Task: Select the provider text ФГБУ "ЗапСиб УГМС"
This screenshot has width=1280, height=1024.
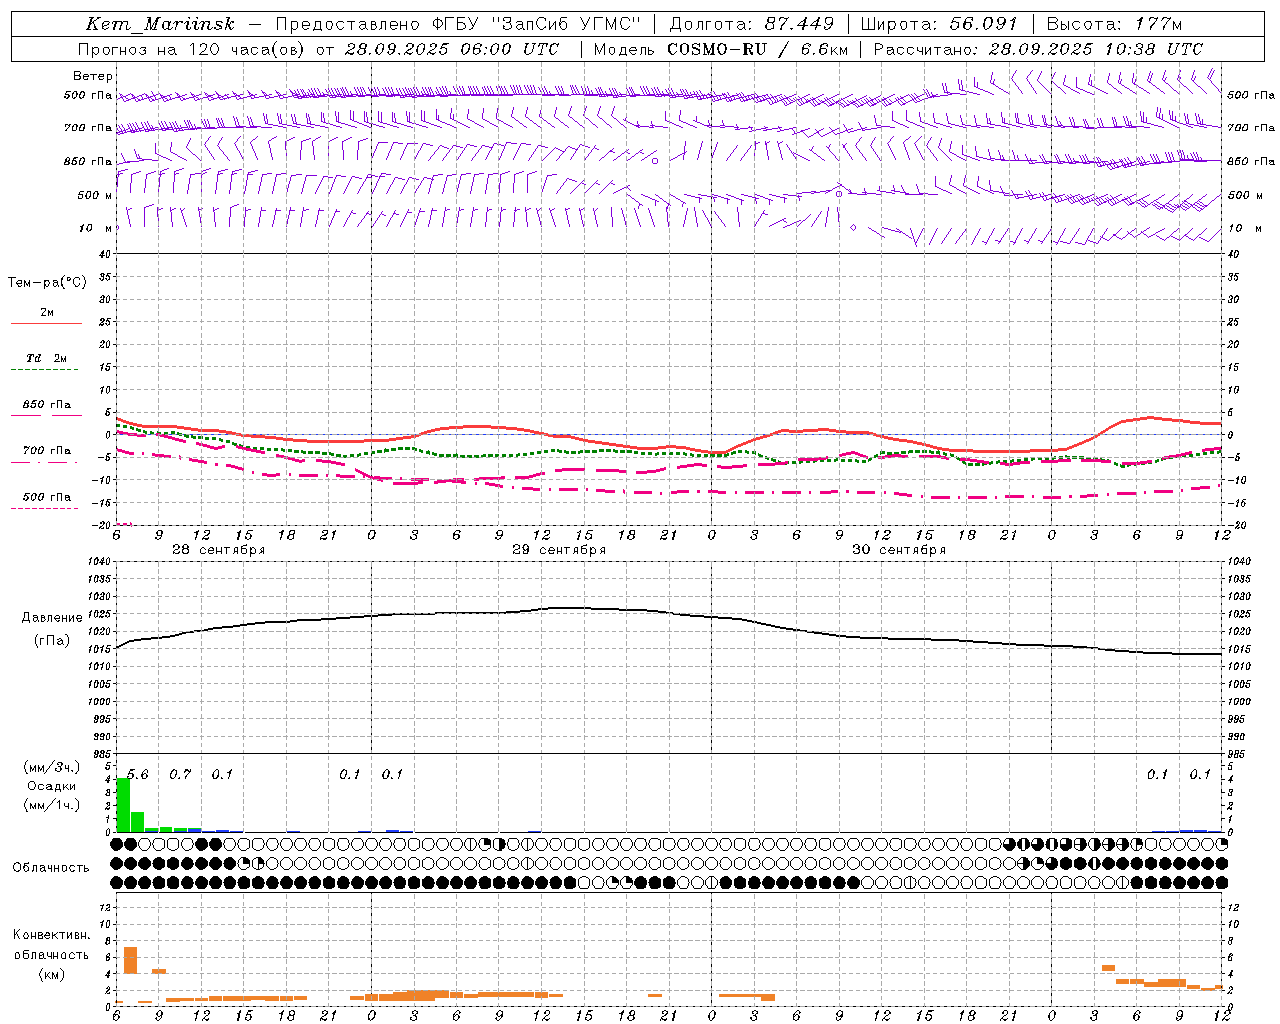Action: click(x=536, y=24)
